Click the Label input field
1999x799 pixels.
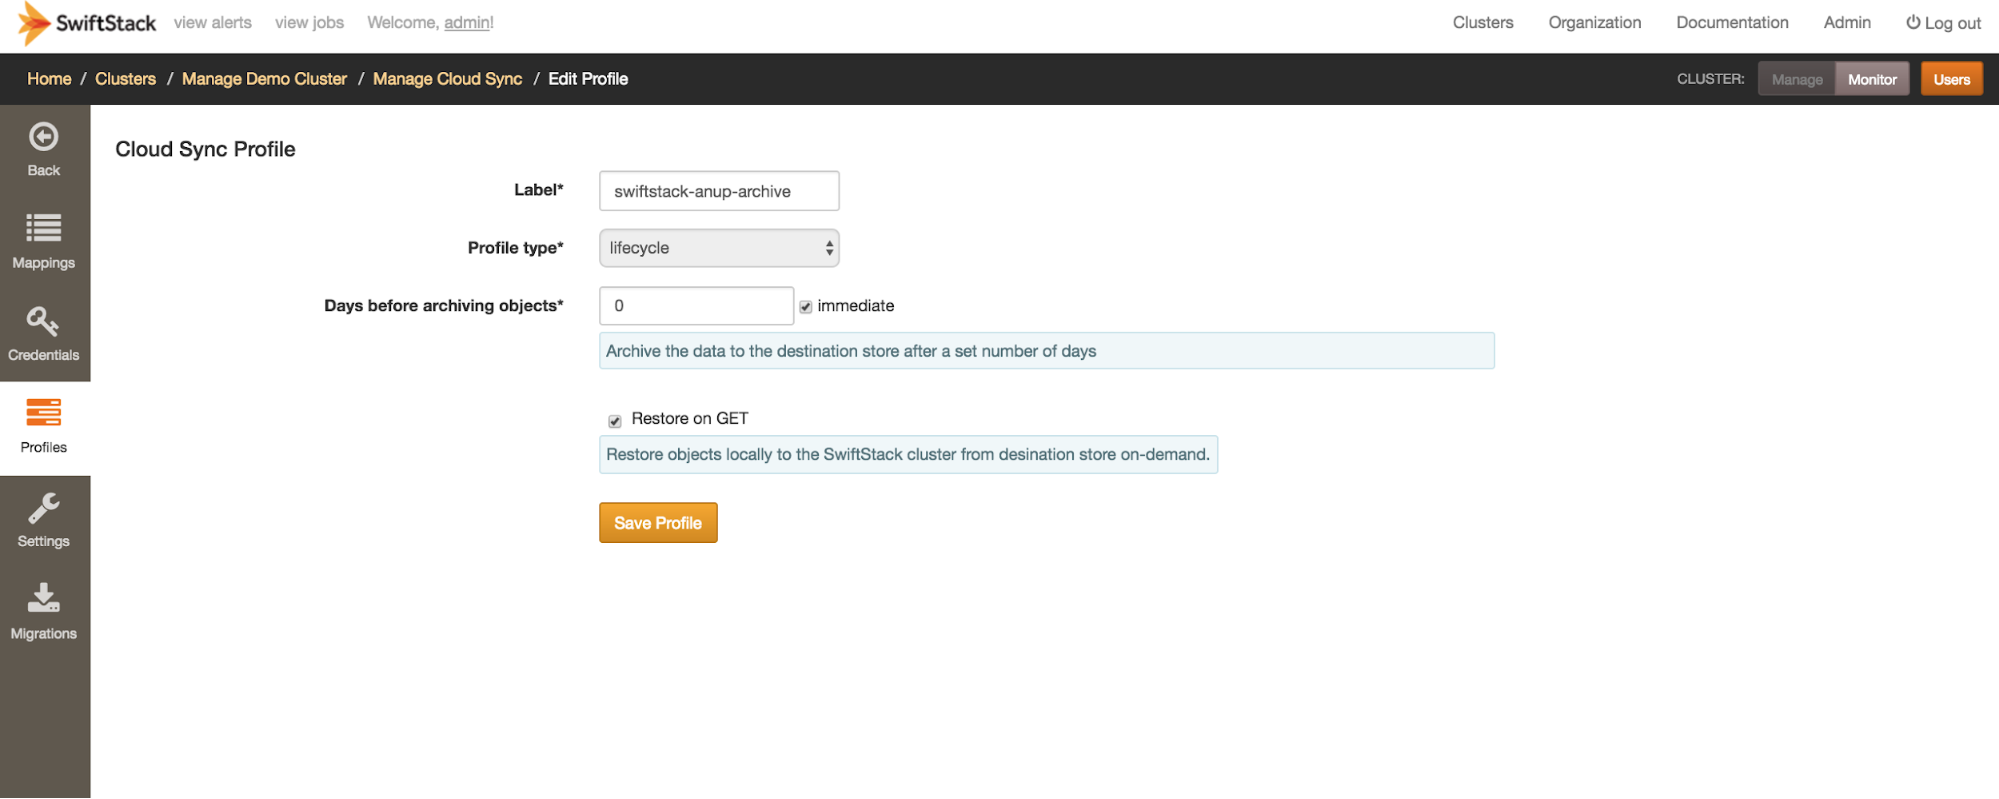[719, 191]
